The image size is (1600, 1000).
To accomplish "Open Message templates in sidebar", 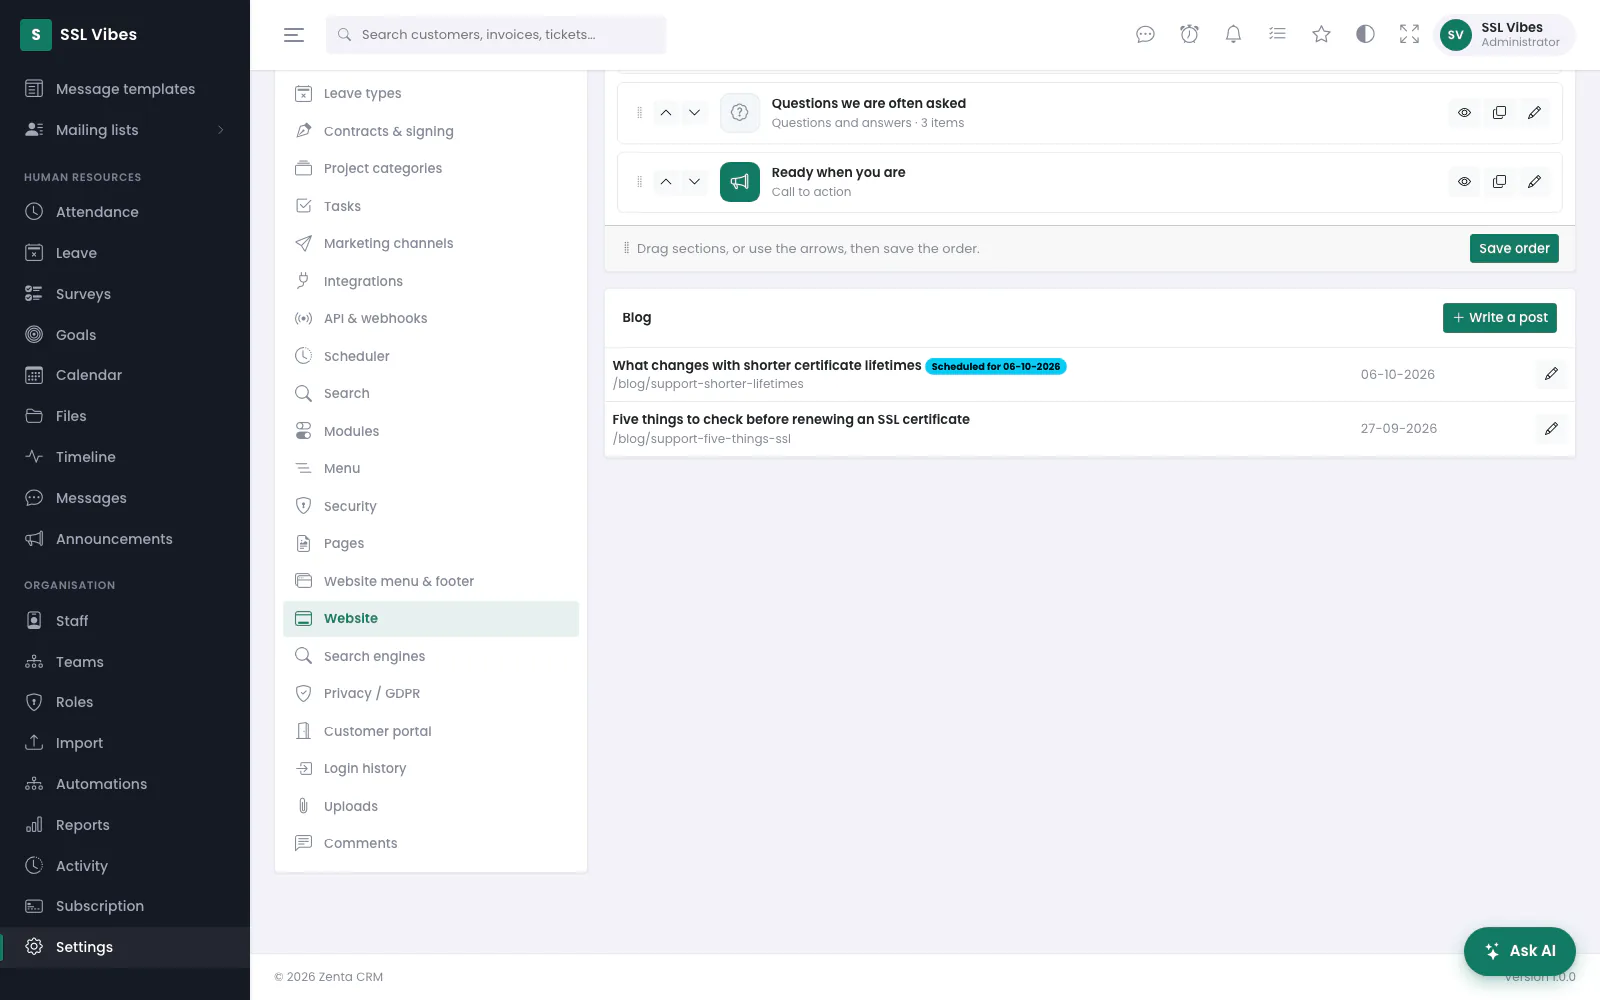I will click(125, 89).
